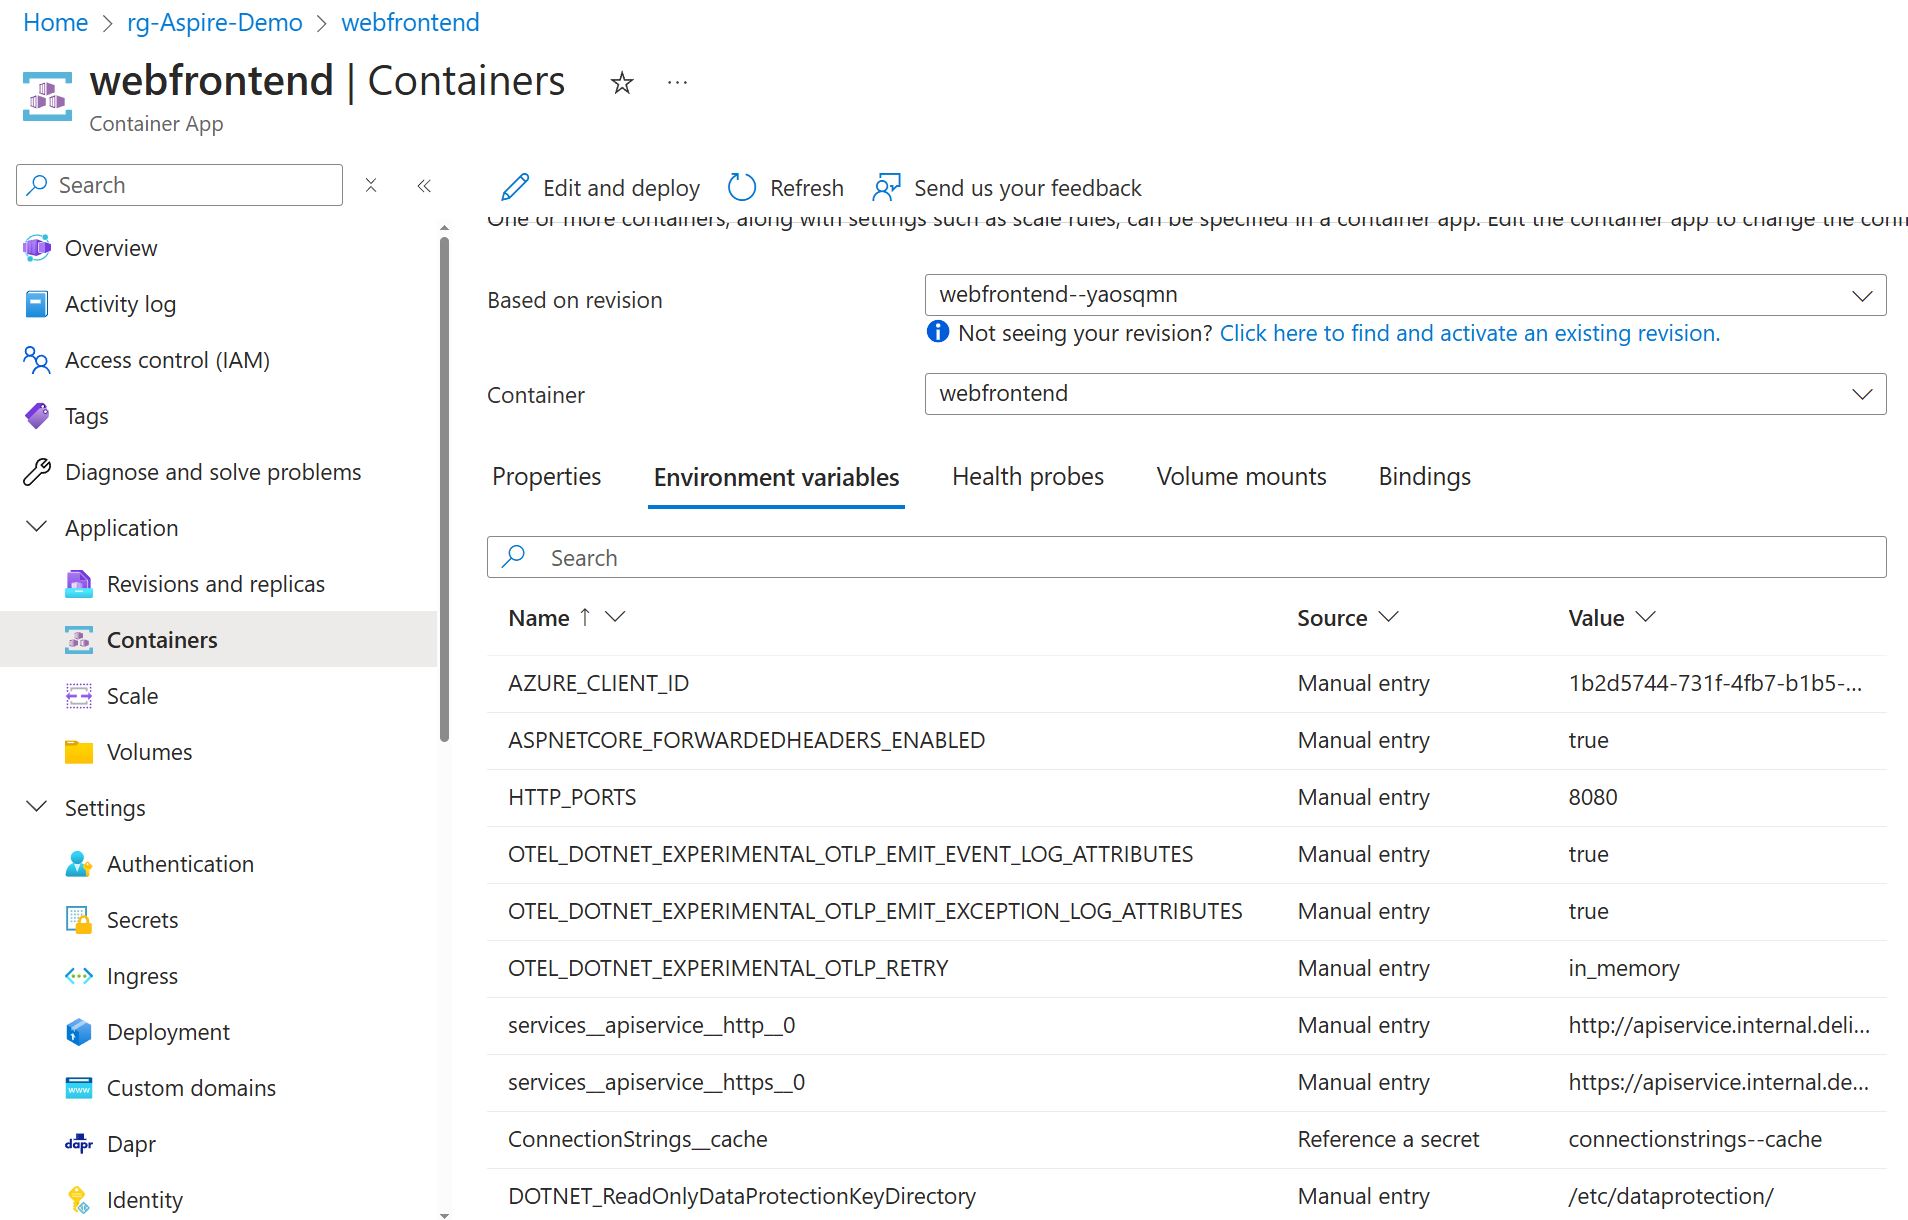
Task: Click the sidebar Search field
Action: (x=179, y=185)
